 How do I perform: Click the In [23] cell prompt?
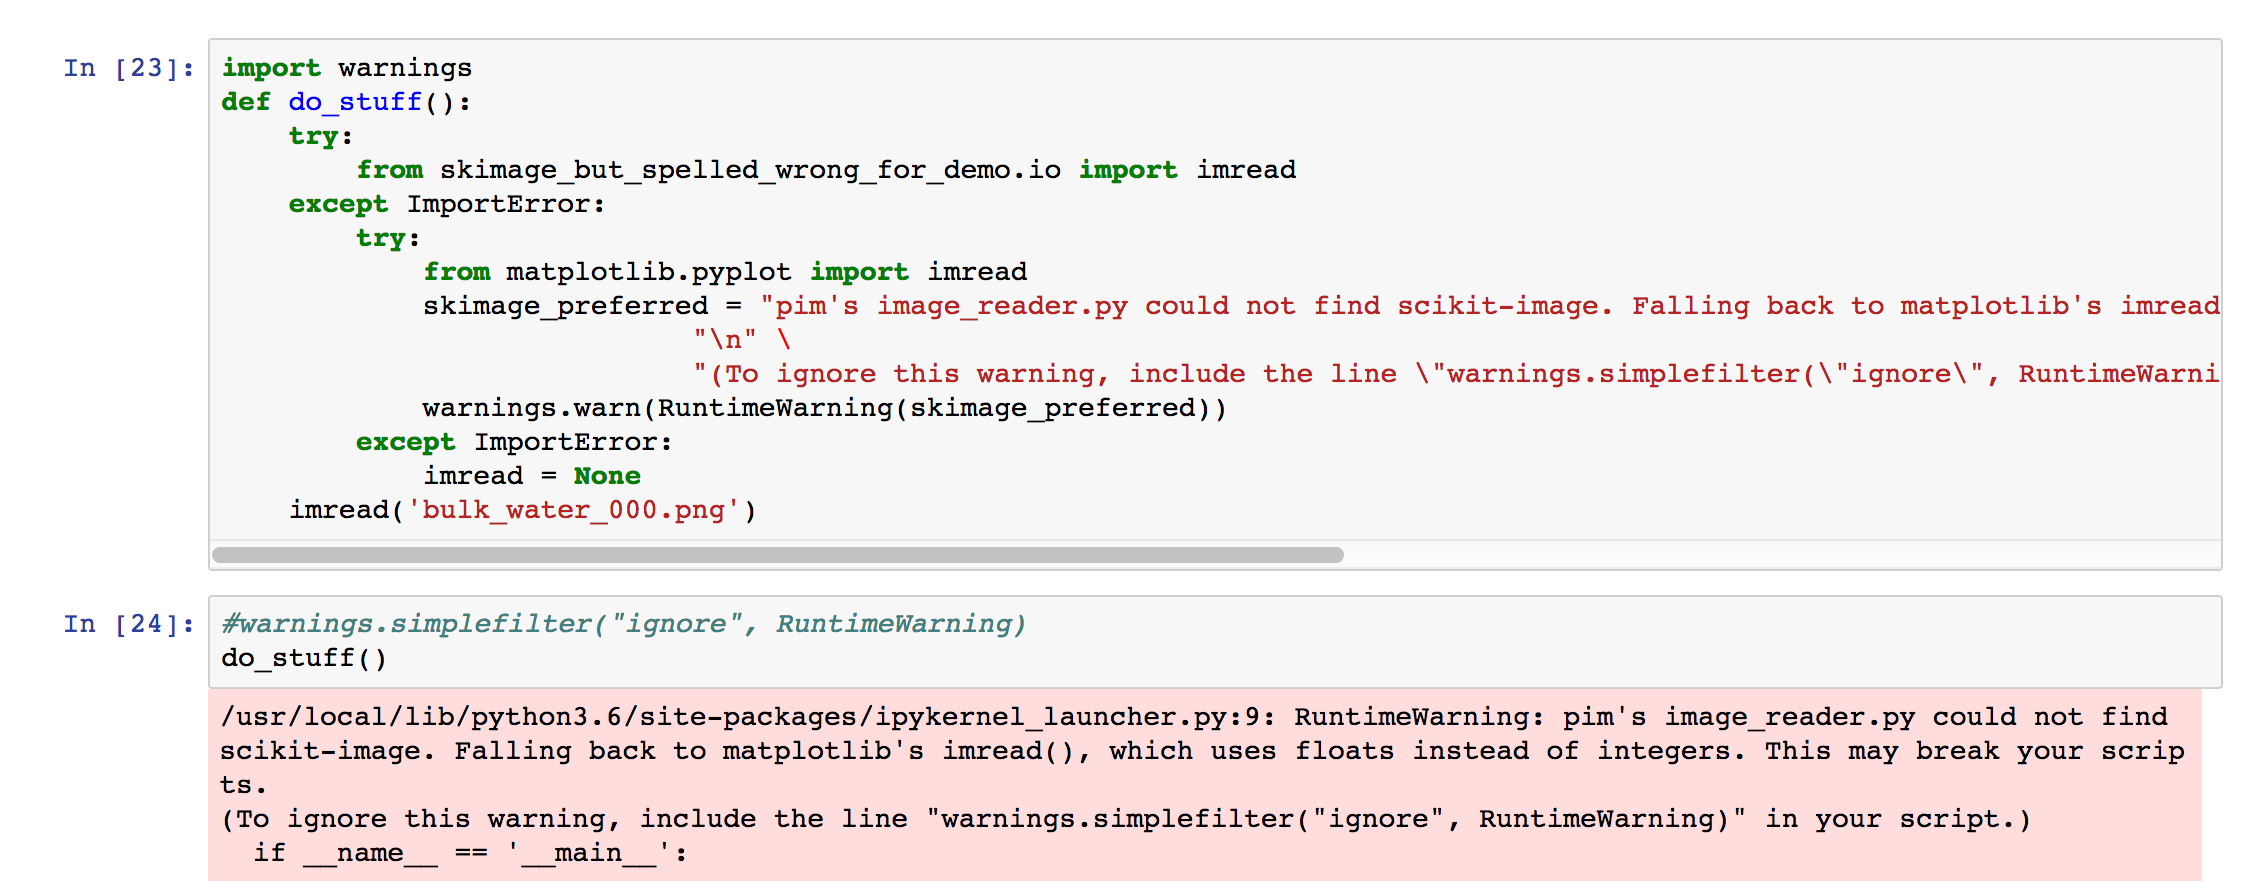[x=129, y=68]
